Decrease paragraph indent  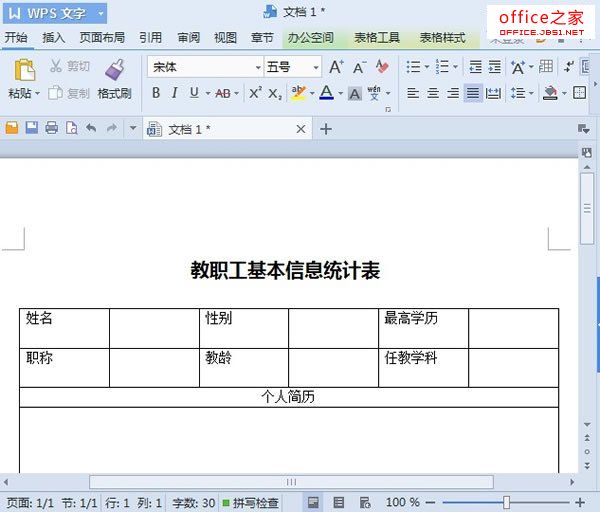tap(475, 67)
